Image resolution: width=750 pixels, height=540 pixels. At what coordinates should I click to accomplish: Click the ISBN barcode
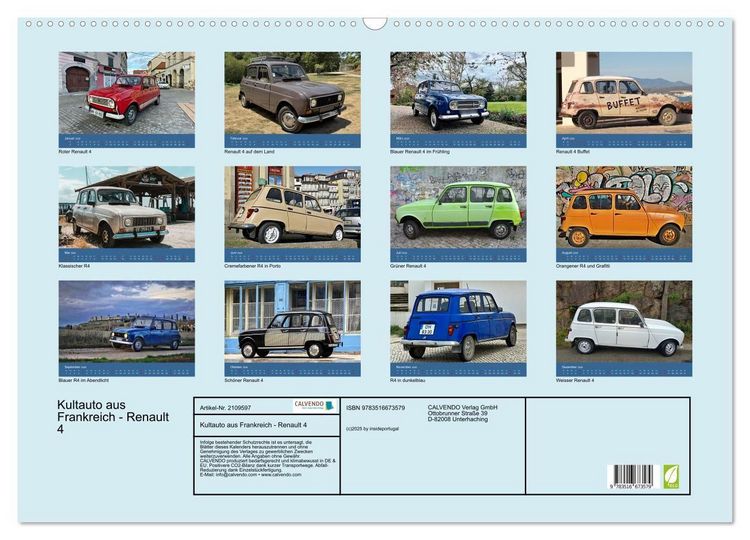point(633,476)
